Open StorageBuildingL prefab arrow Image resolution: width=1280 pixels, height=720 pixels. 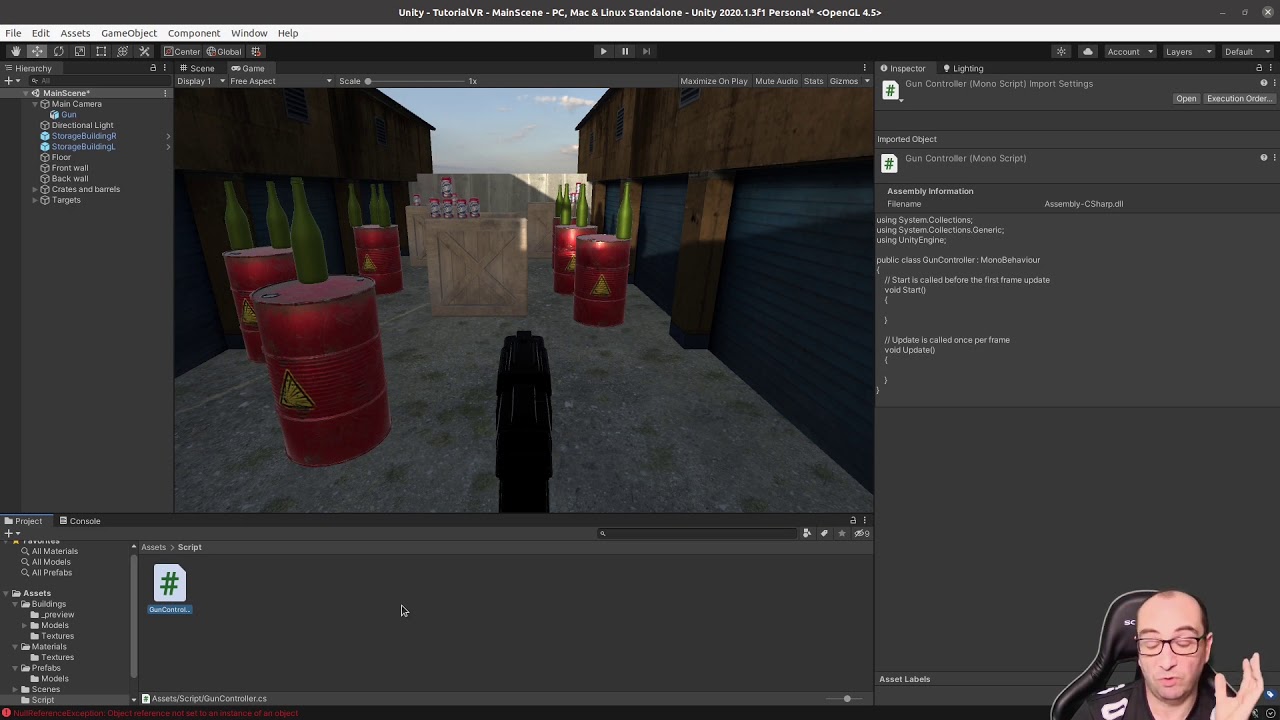167,147
